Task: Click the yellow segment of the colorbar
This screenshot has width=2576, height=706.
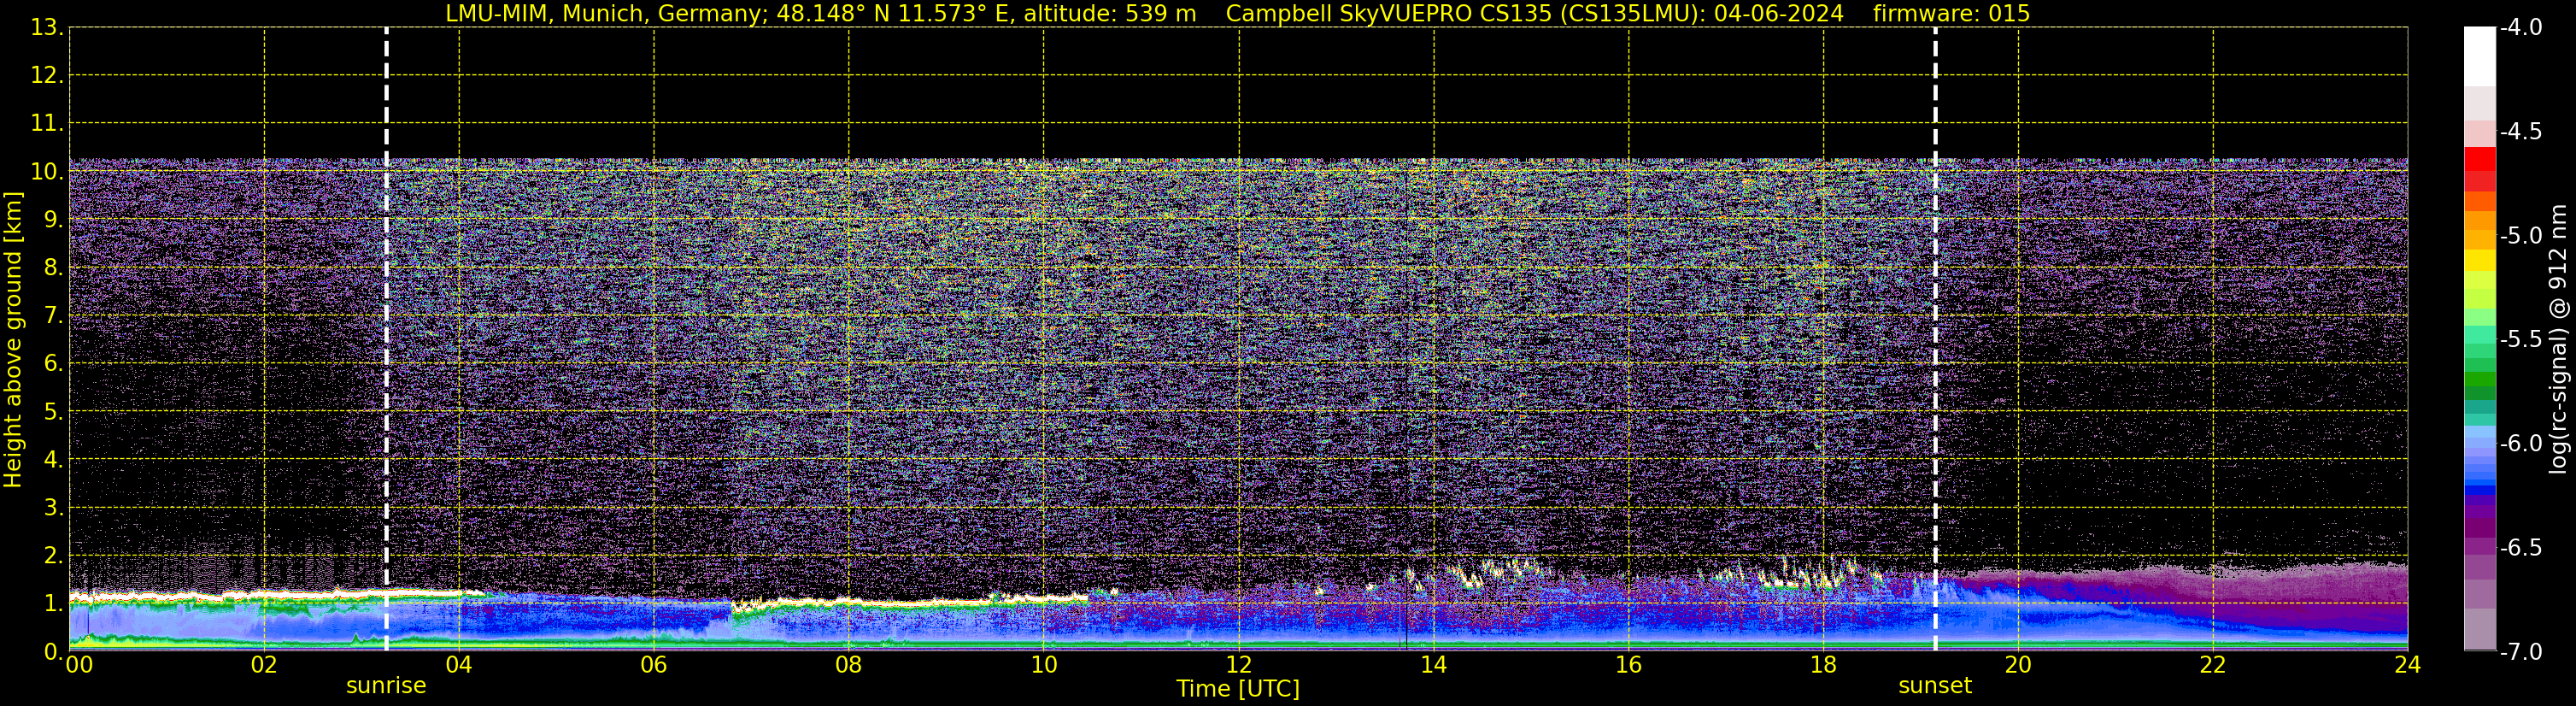Action: coord(2480,261)
